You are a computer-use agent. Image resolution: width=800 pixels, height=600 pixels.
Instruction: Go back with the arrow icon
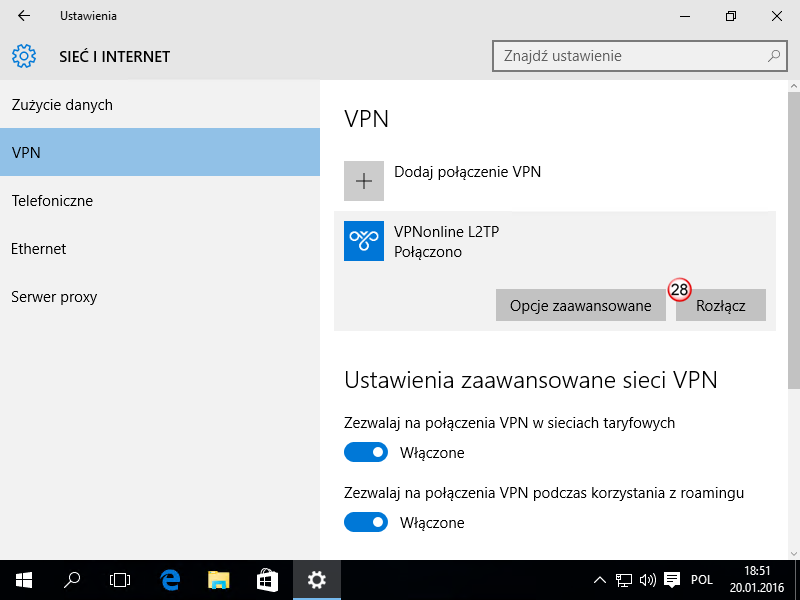[x=23, y=16]
